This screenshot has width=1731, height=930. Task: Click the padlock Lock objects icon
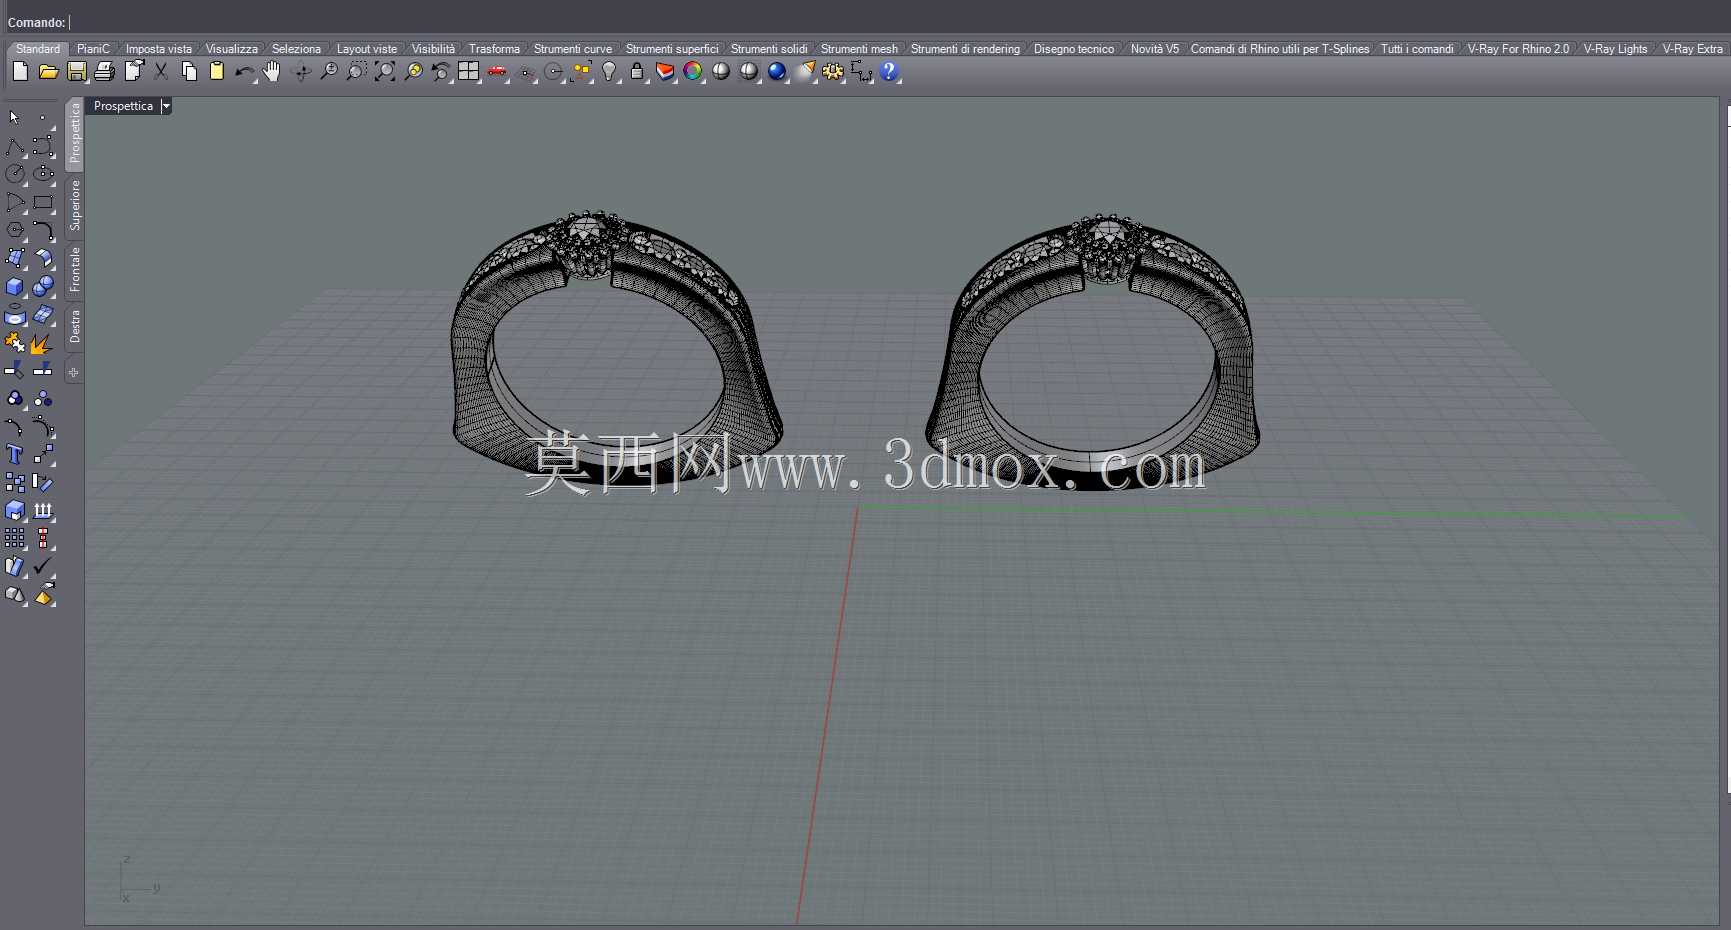pyautogui.click(x=637, y=71)
